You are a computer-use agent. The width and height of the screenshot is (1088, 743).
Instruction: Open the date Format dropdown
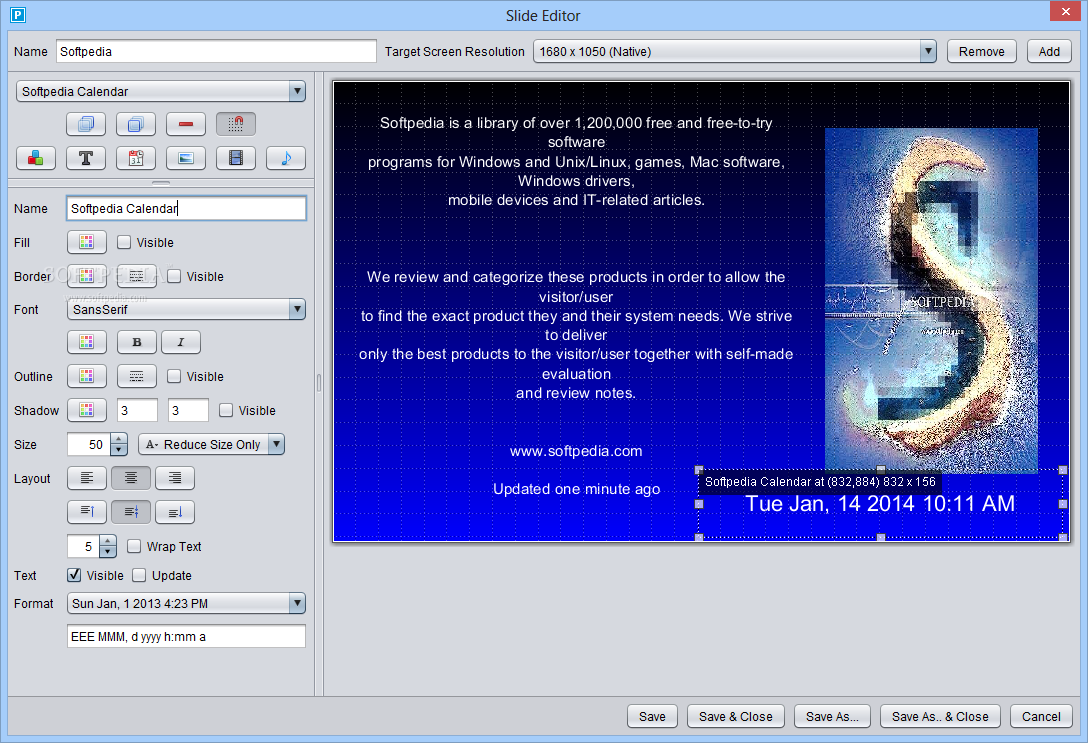click(187, 603)
